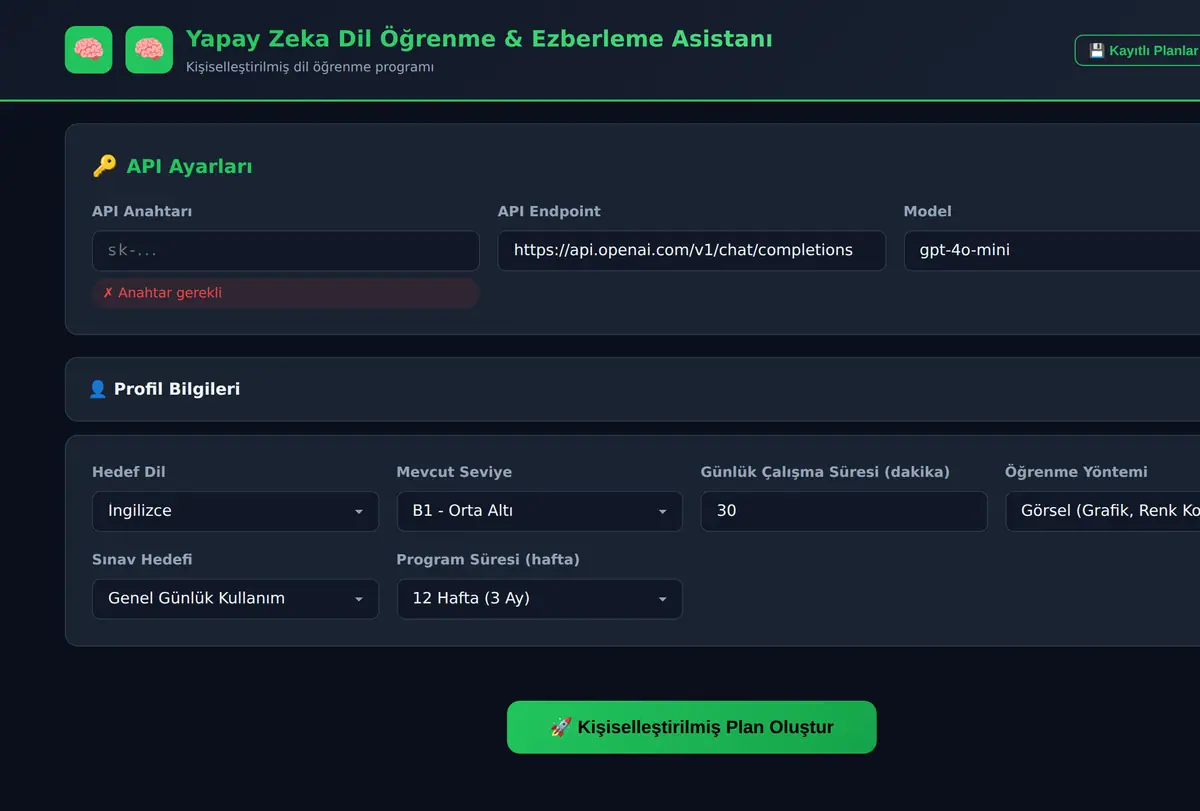Expand the Program Süresi dropdown
1200x811 pixels.
click(539, 599)
